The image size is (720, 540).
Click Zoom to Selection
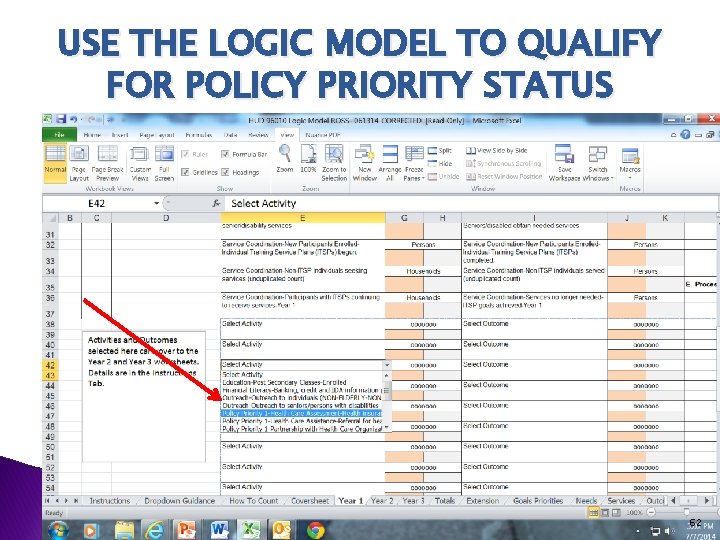click(x=334, y=163)
